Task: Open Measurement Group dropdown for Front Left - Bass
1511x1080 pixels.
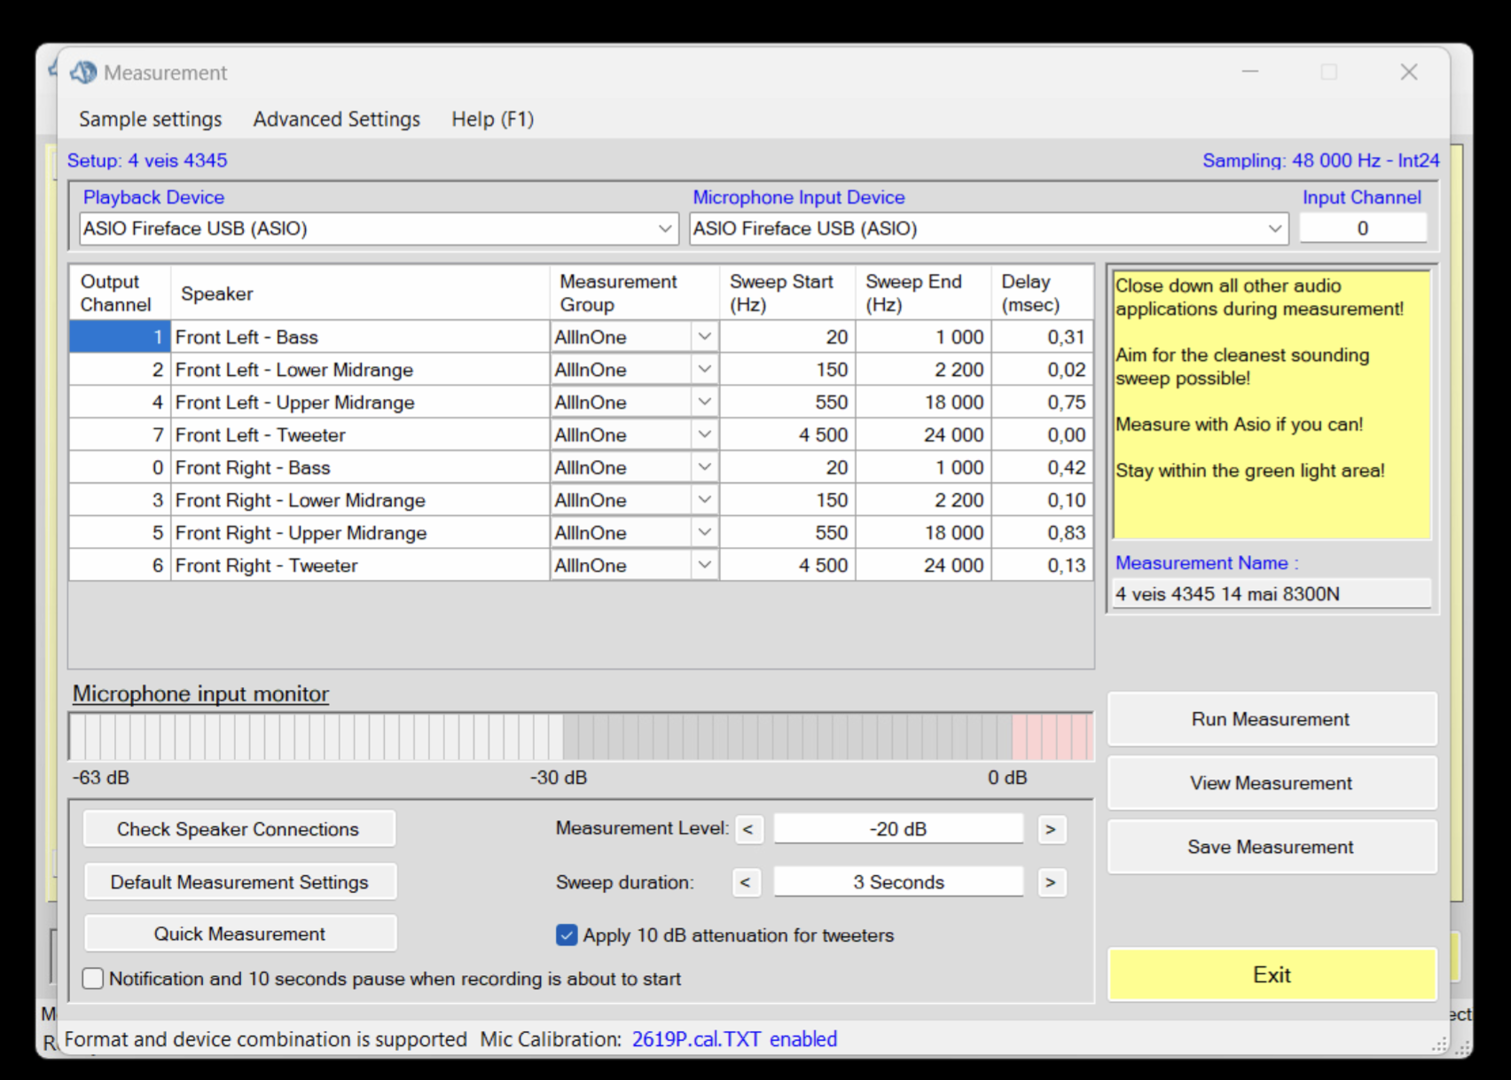Action: point(704,337)
